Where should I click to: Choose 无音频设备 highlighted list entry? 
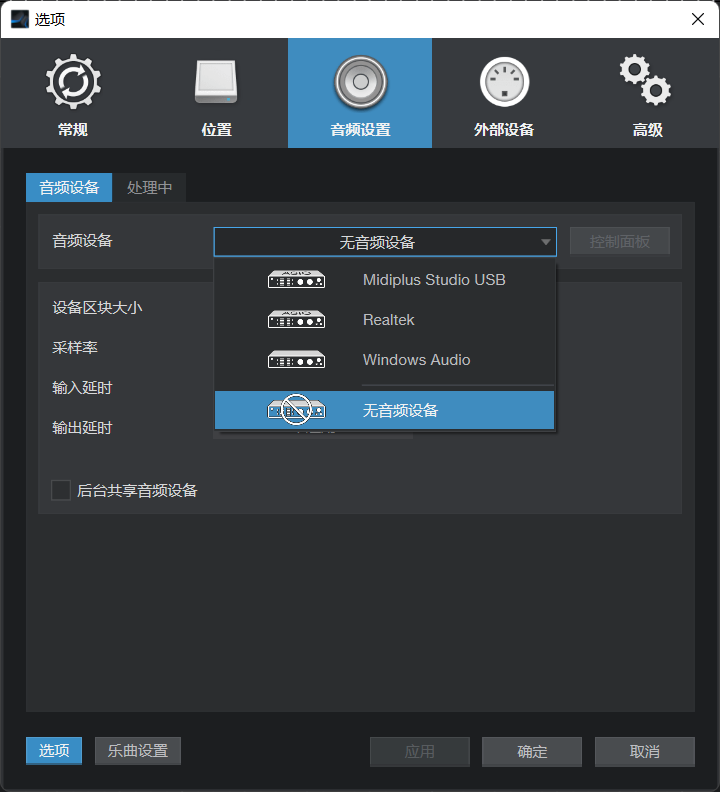385,410
